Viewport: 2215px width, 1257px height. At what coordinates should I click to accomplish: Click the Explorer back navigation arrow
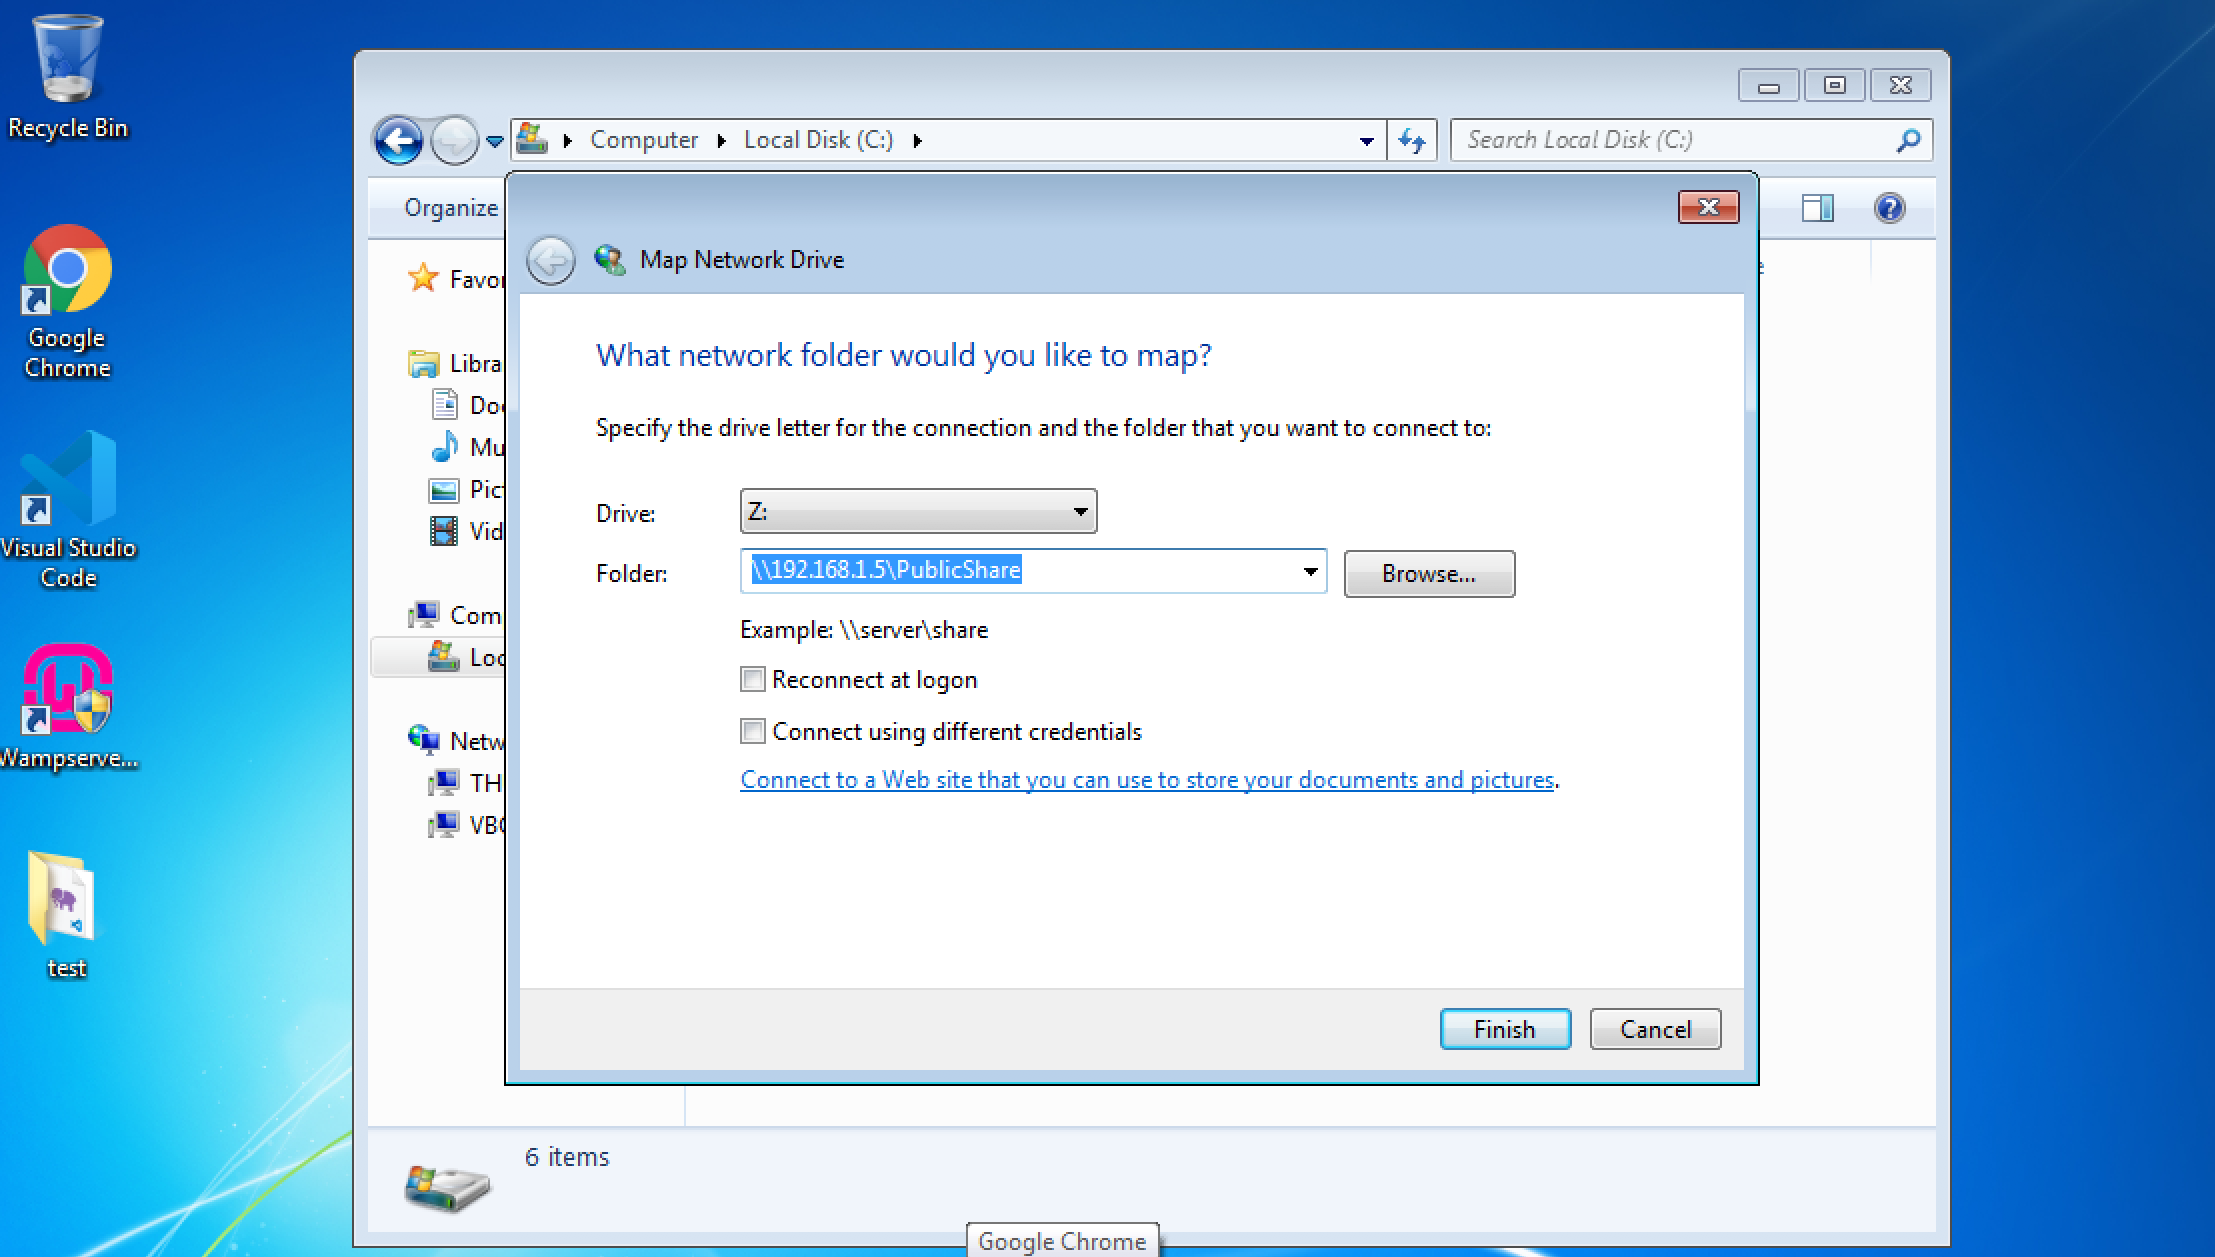pyautogui.click(x=399, y=141)
